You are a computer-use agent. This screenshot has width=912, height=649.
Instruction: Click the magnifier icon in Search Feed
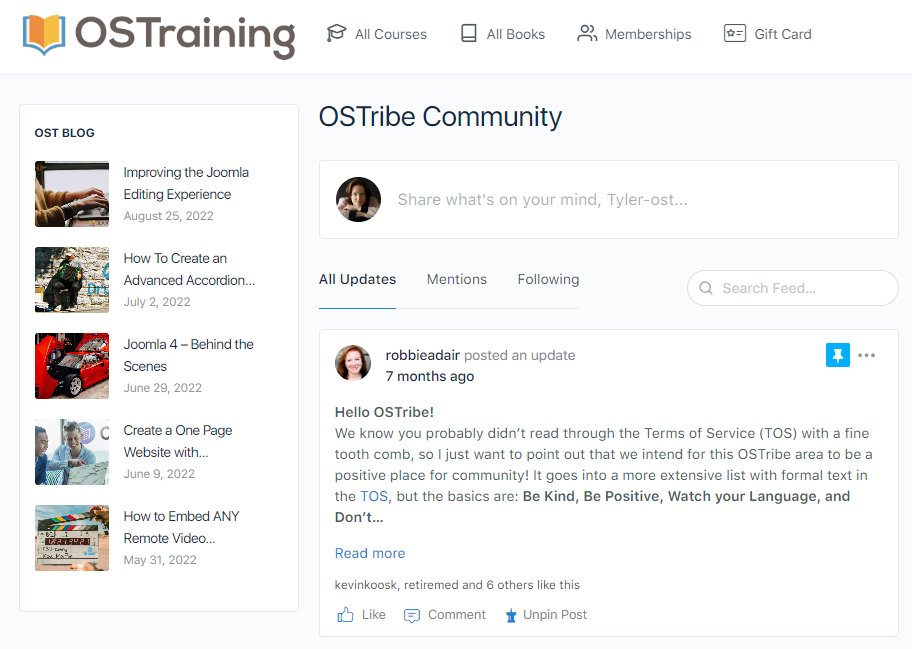click(706, 288)
